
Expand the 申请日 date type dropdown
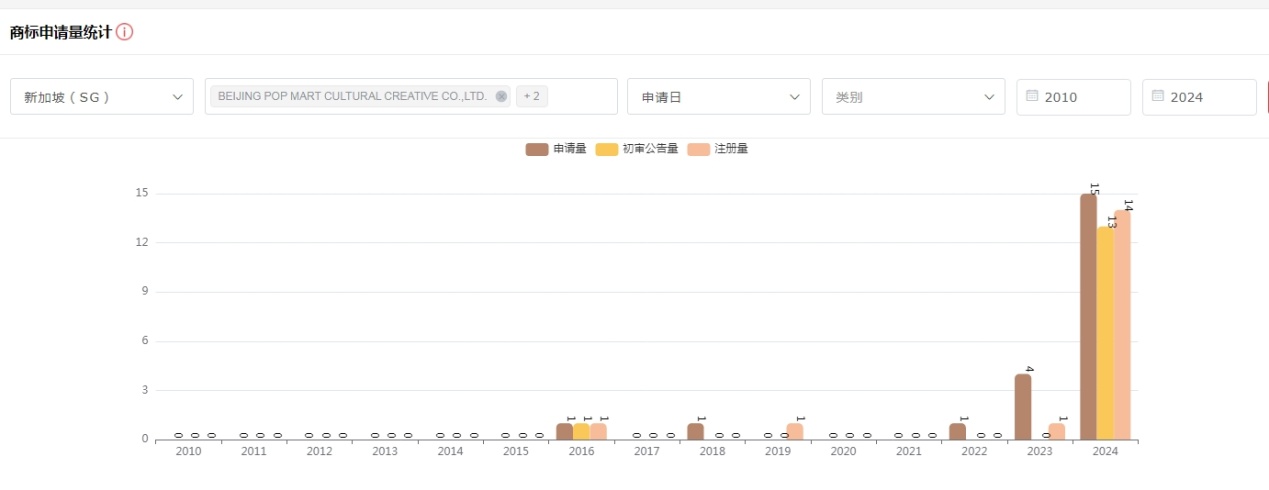718,97
